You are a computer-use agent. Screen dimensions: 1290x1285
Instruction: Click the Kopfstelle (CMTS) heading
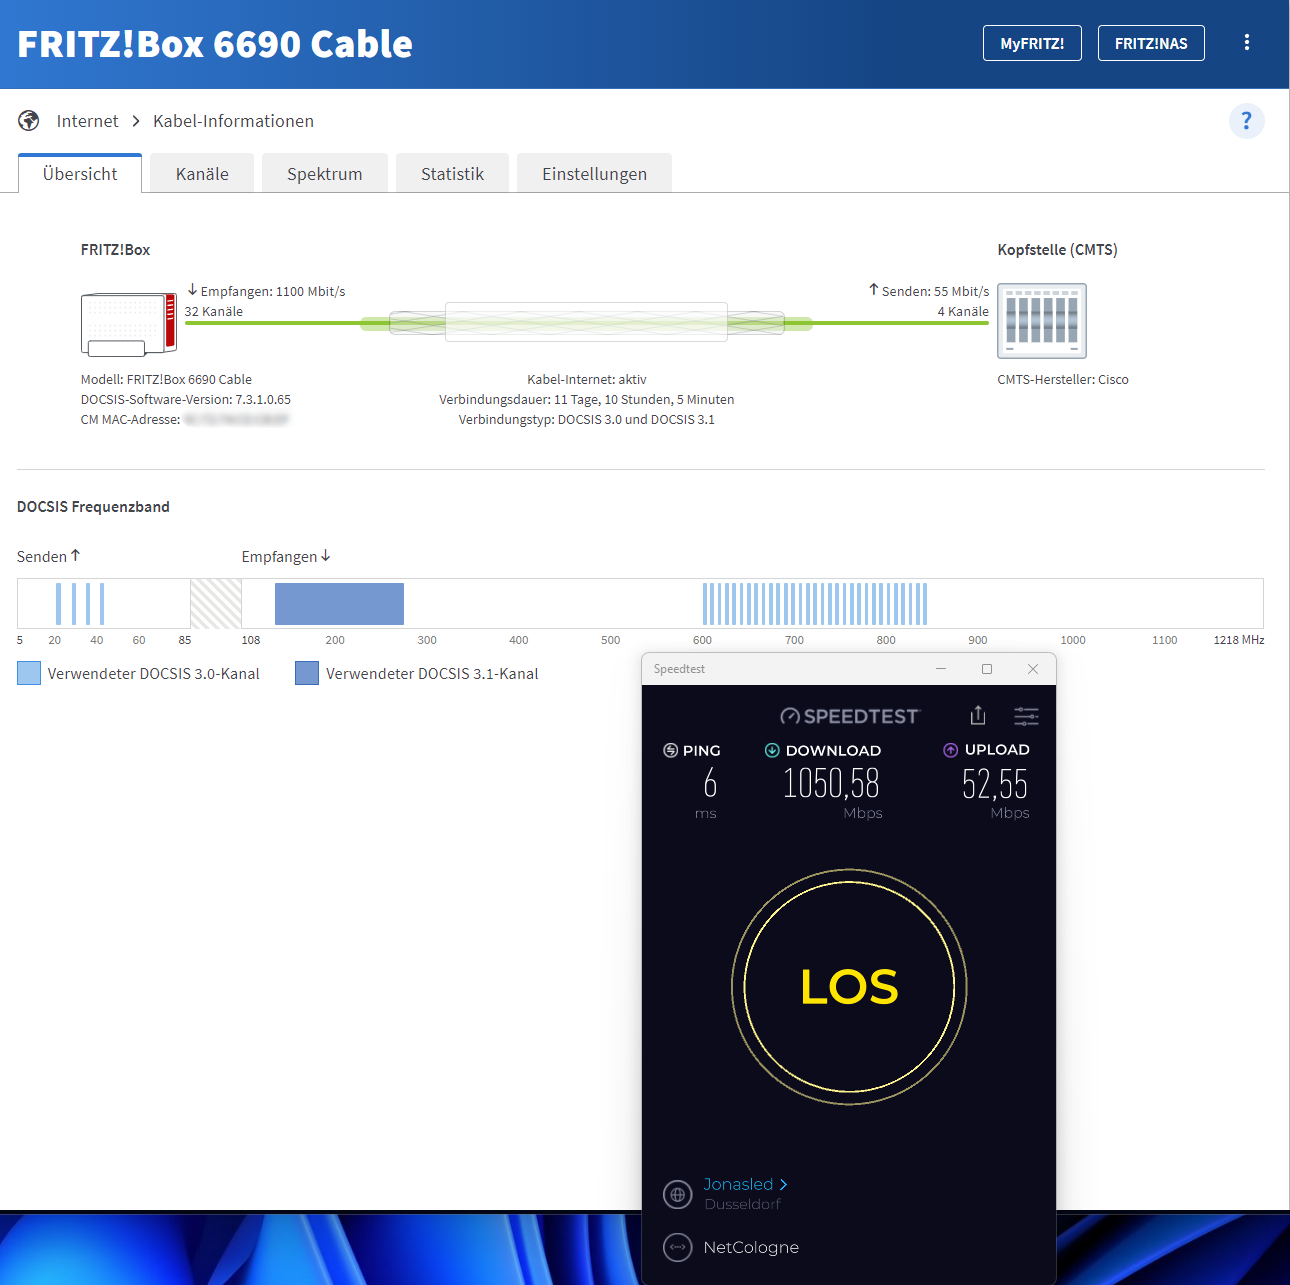pyautogui.click(x=1057, y=250)
